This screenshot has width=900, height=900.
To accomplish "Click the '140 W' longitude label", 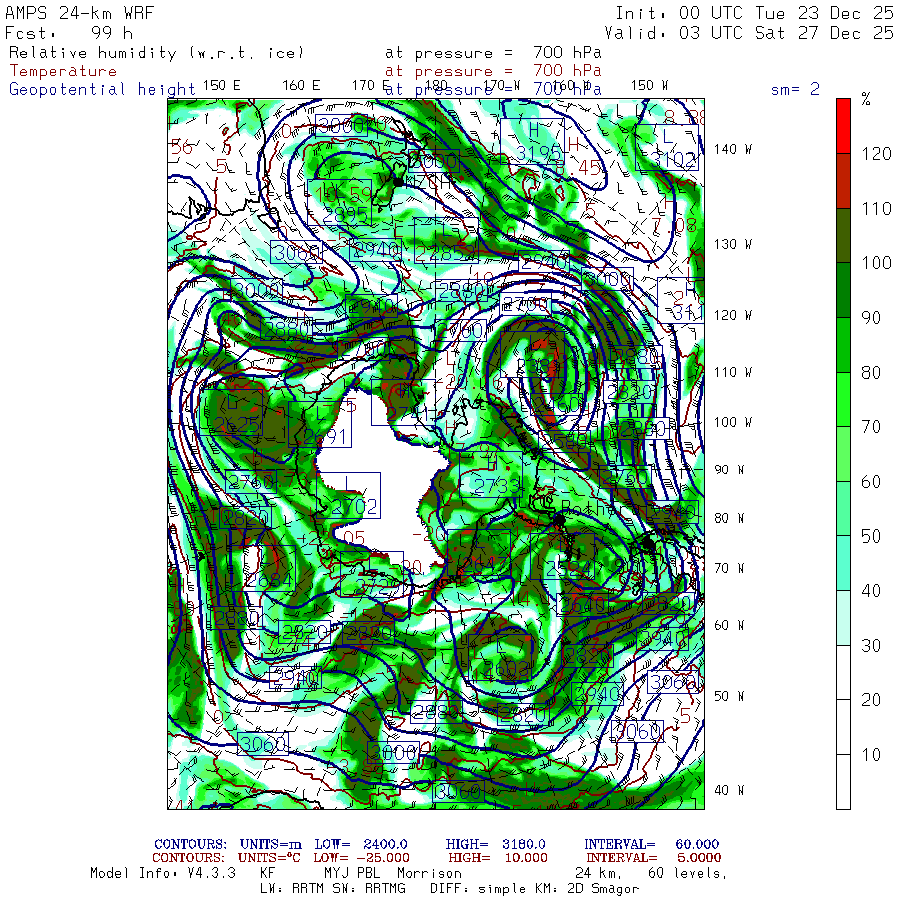I will click(x=733, y=149).
